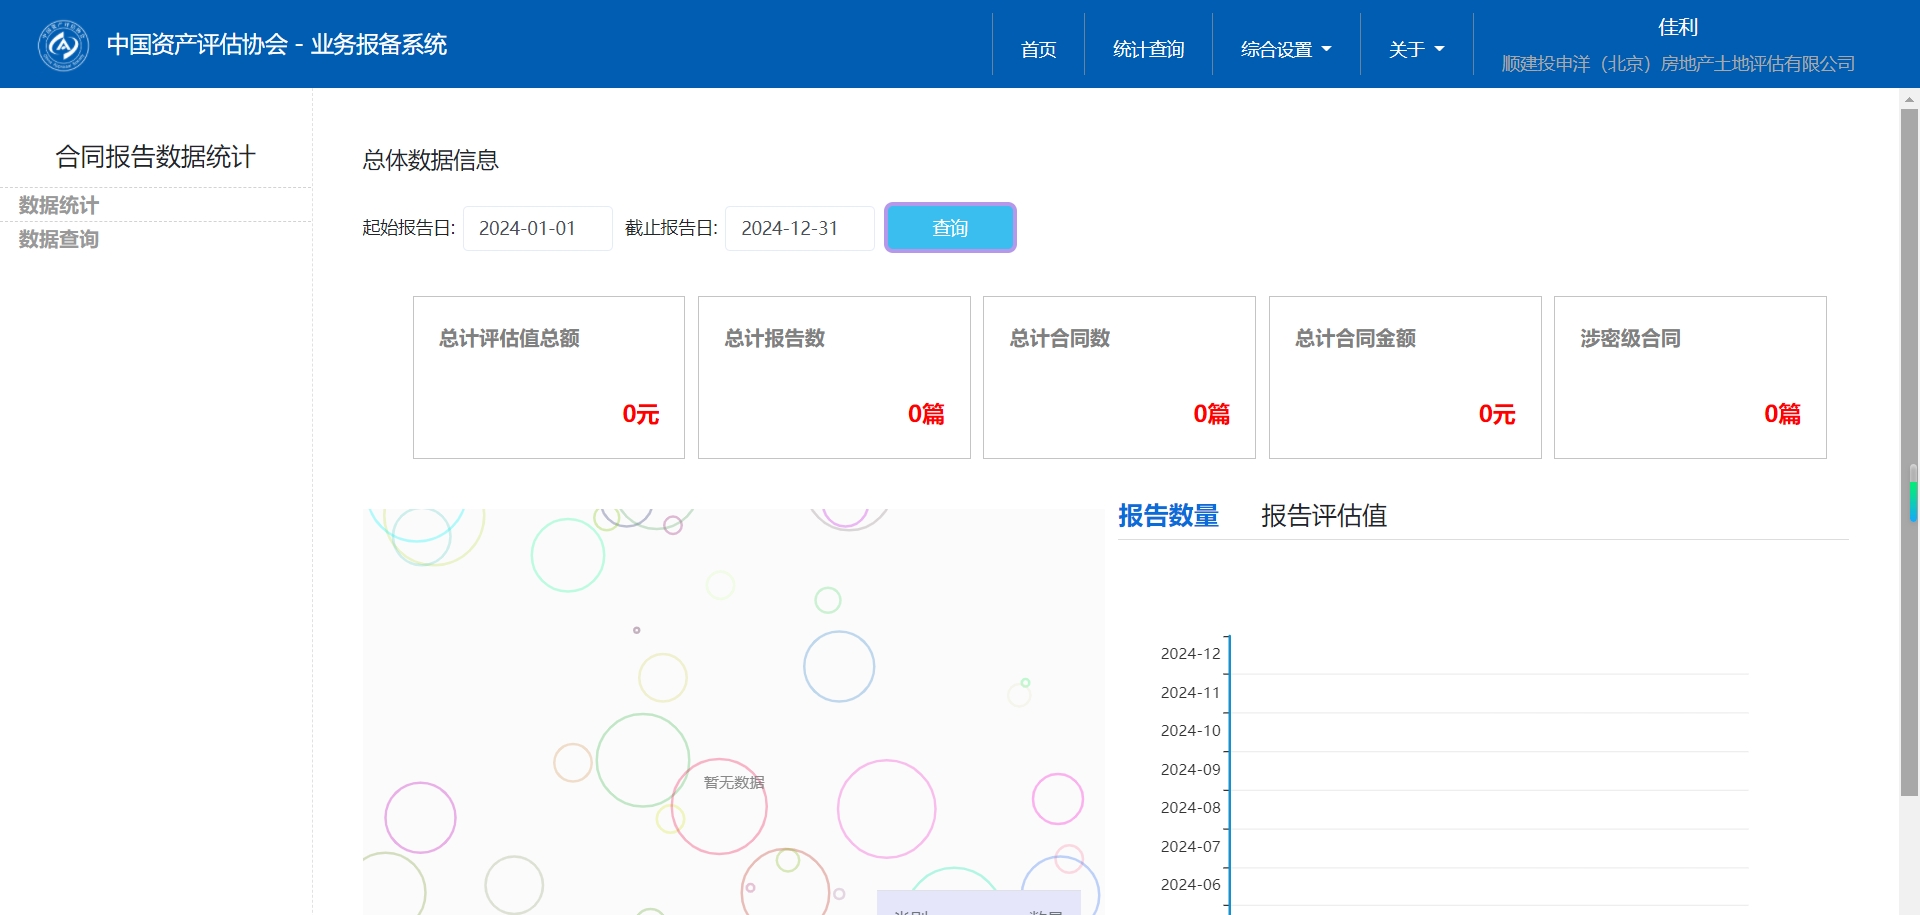Click the page vertical scrollbar thumb
The width and height of the screenshot is (1920, 915).
(x=1909, y=450)
